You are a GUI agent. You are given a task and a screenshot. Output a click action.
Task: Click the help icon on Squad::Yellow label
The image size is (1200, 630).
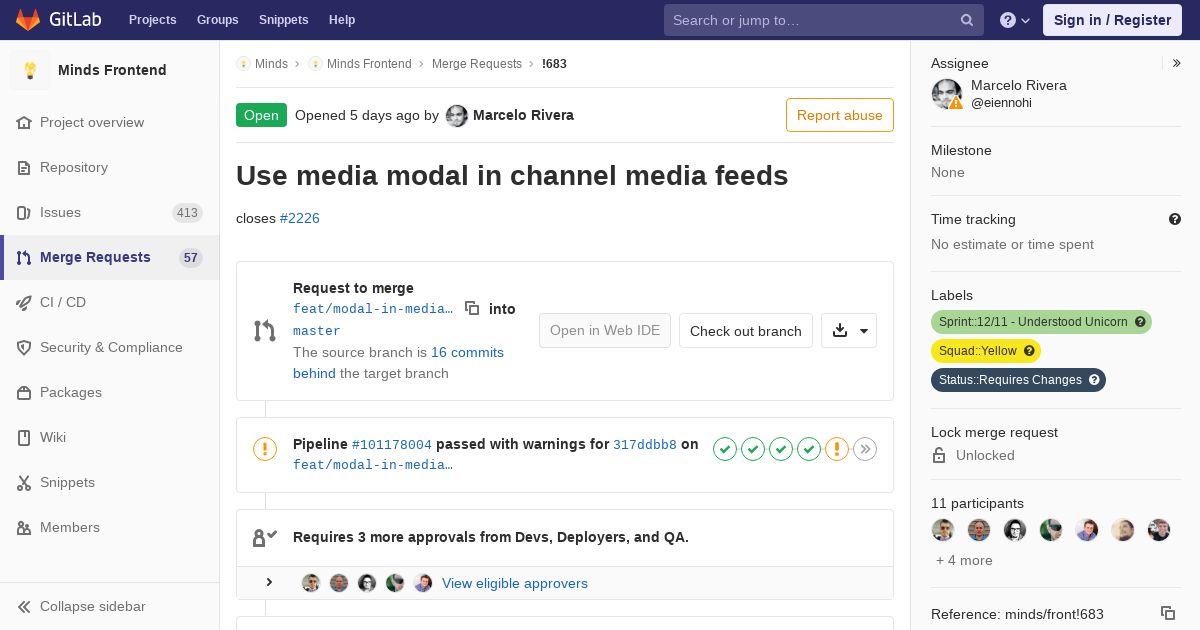[x=1029, y=351]
